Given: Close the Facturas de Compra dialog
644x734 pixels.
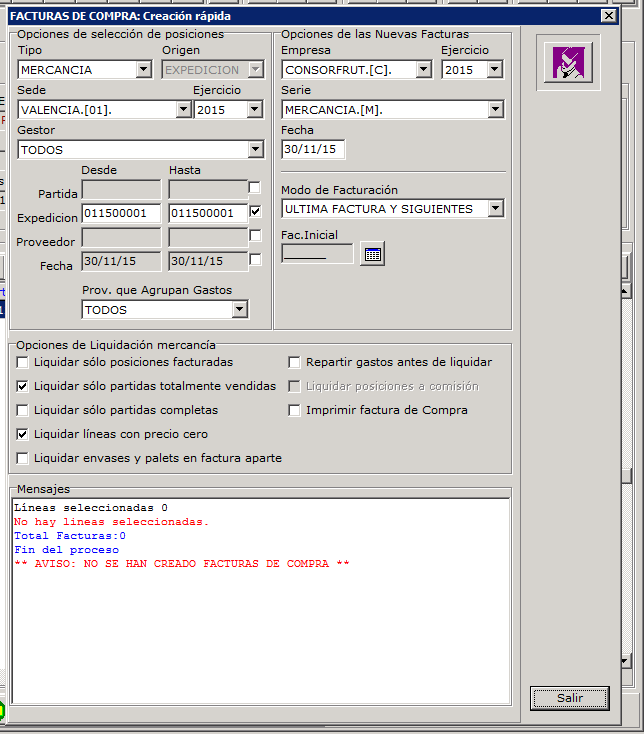Looking at the screenshot, I should (x=608, y=15).
